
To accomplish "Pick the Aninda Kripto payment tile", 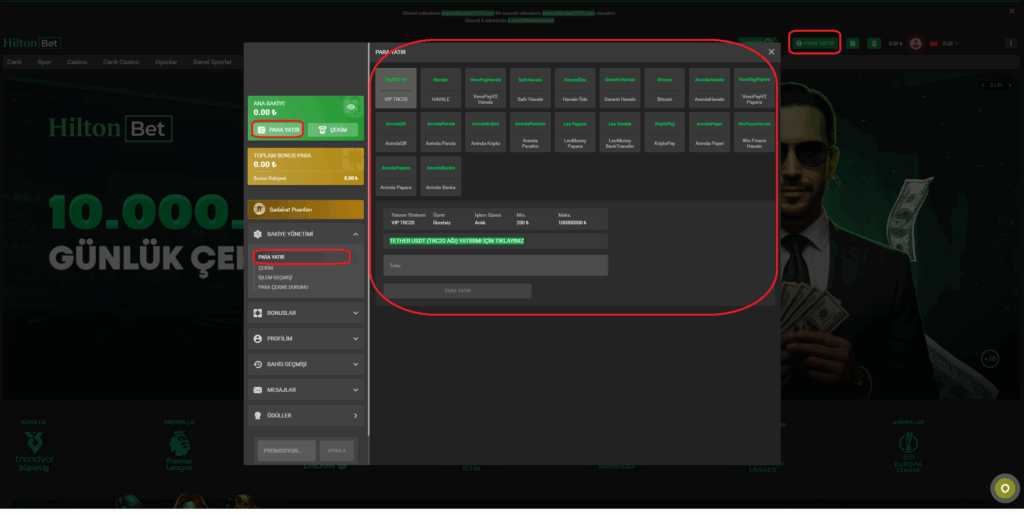I will [x=485, y=132].
